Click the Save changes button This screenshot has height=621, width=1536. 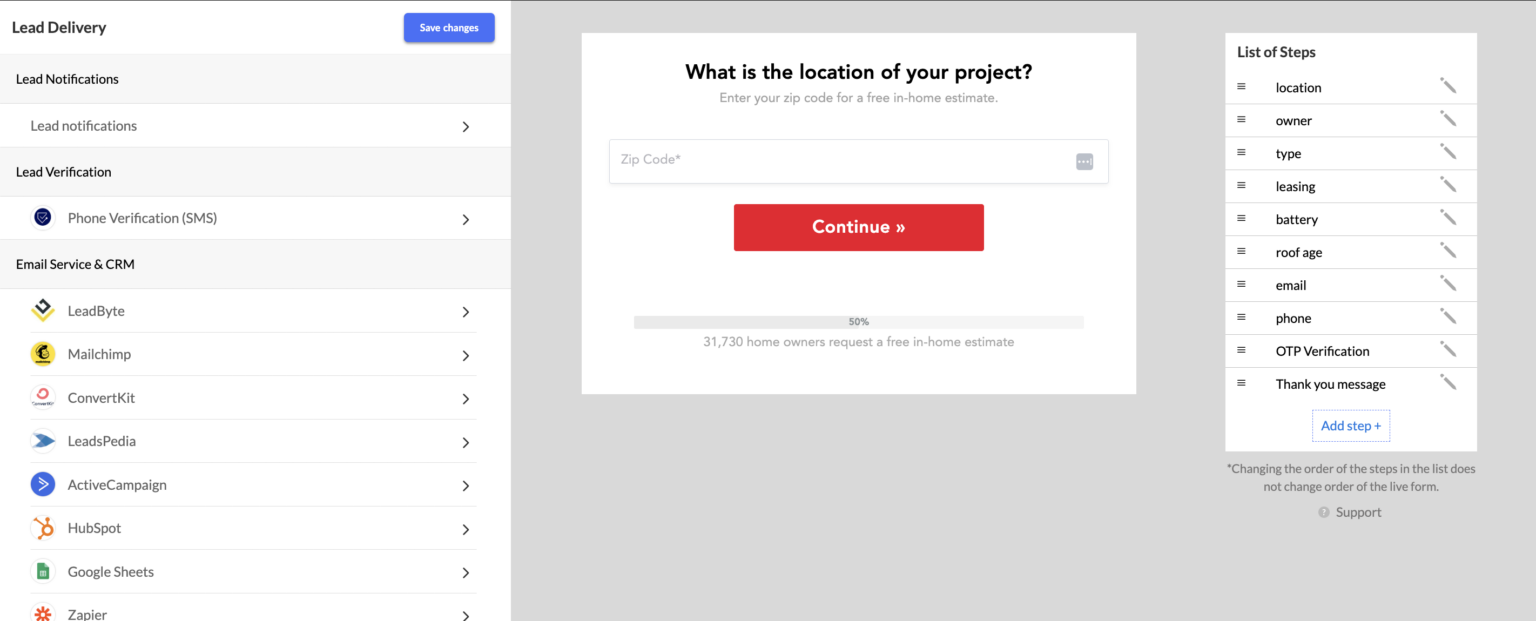(x=449, y=27)
